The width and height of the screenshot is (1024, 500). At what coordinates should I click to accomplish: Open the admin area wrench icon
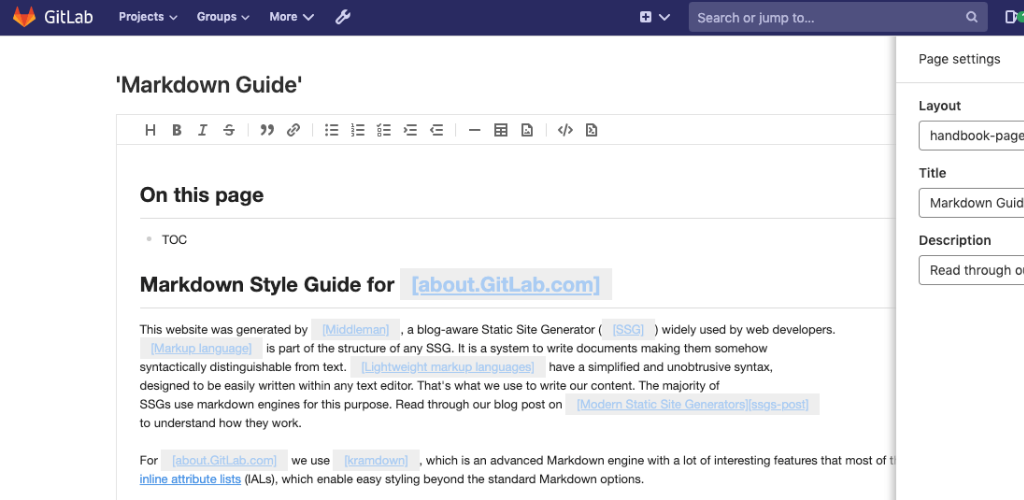pyautogui.click(x=343, y=17)
